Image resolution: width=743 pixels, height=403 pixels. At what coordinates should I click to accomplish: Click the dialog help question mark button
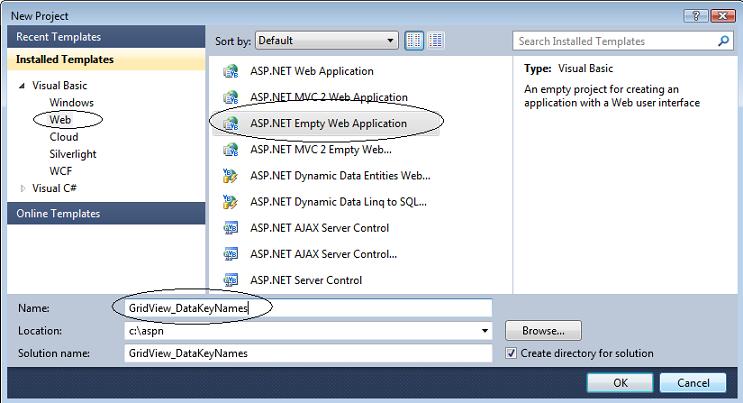coord(696,16)
